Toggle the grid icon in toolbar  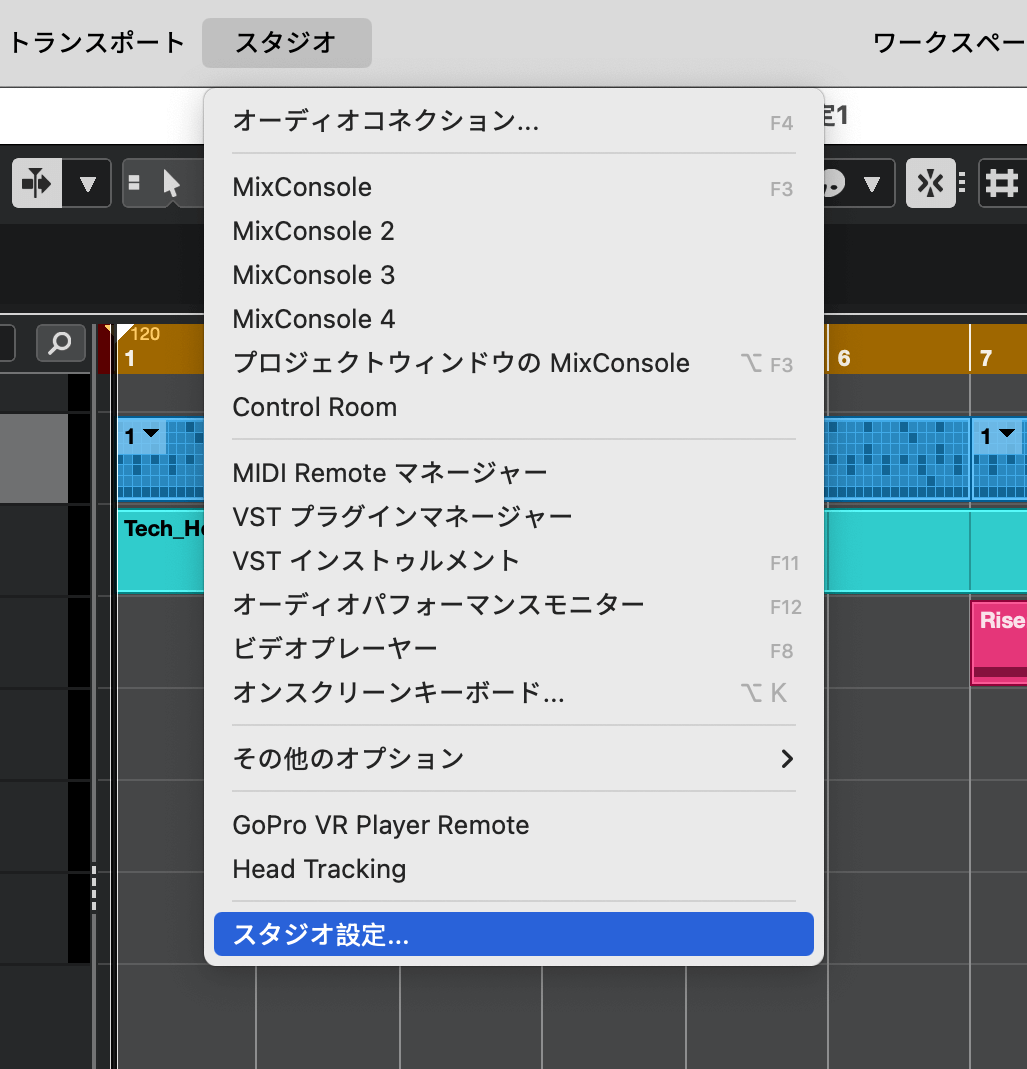point(1002,183)
